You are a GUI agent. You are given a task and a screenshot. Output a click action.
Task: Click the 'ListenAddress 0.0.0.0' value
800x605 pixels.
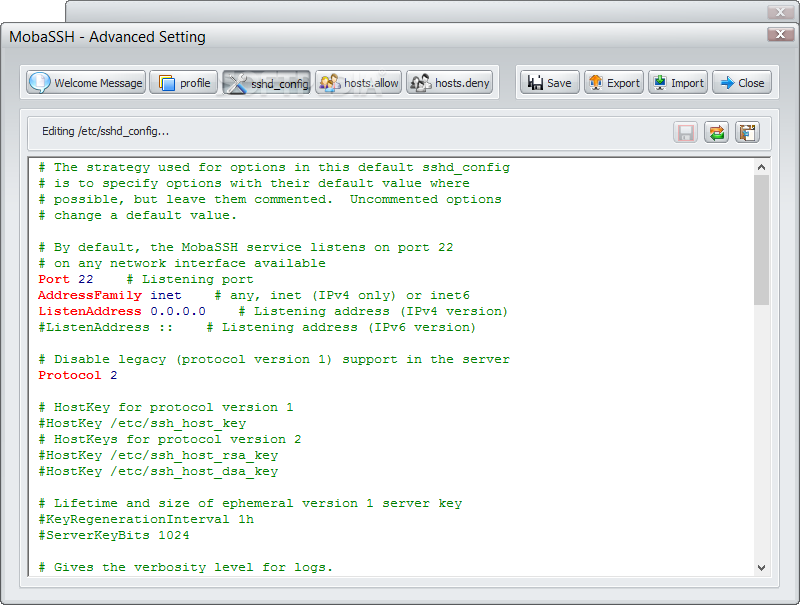tap(178, 311)
